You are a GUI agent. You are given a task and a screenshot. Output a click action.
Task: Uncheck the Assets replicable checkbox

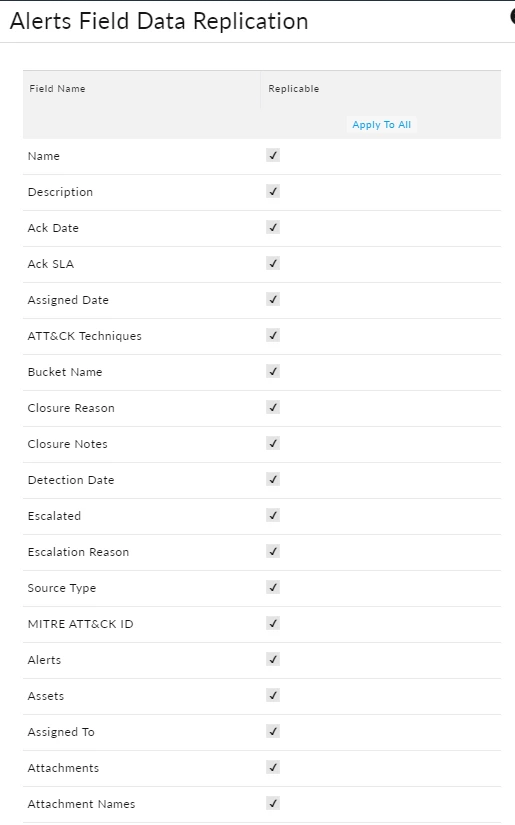tap(273, 696)
